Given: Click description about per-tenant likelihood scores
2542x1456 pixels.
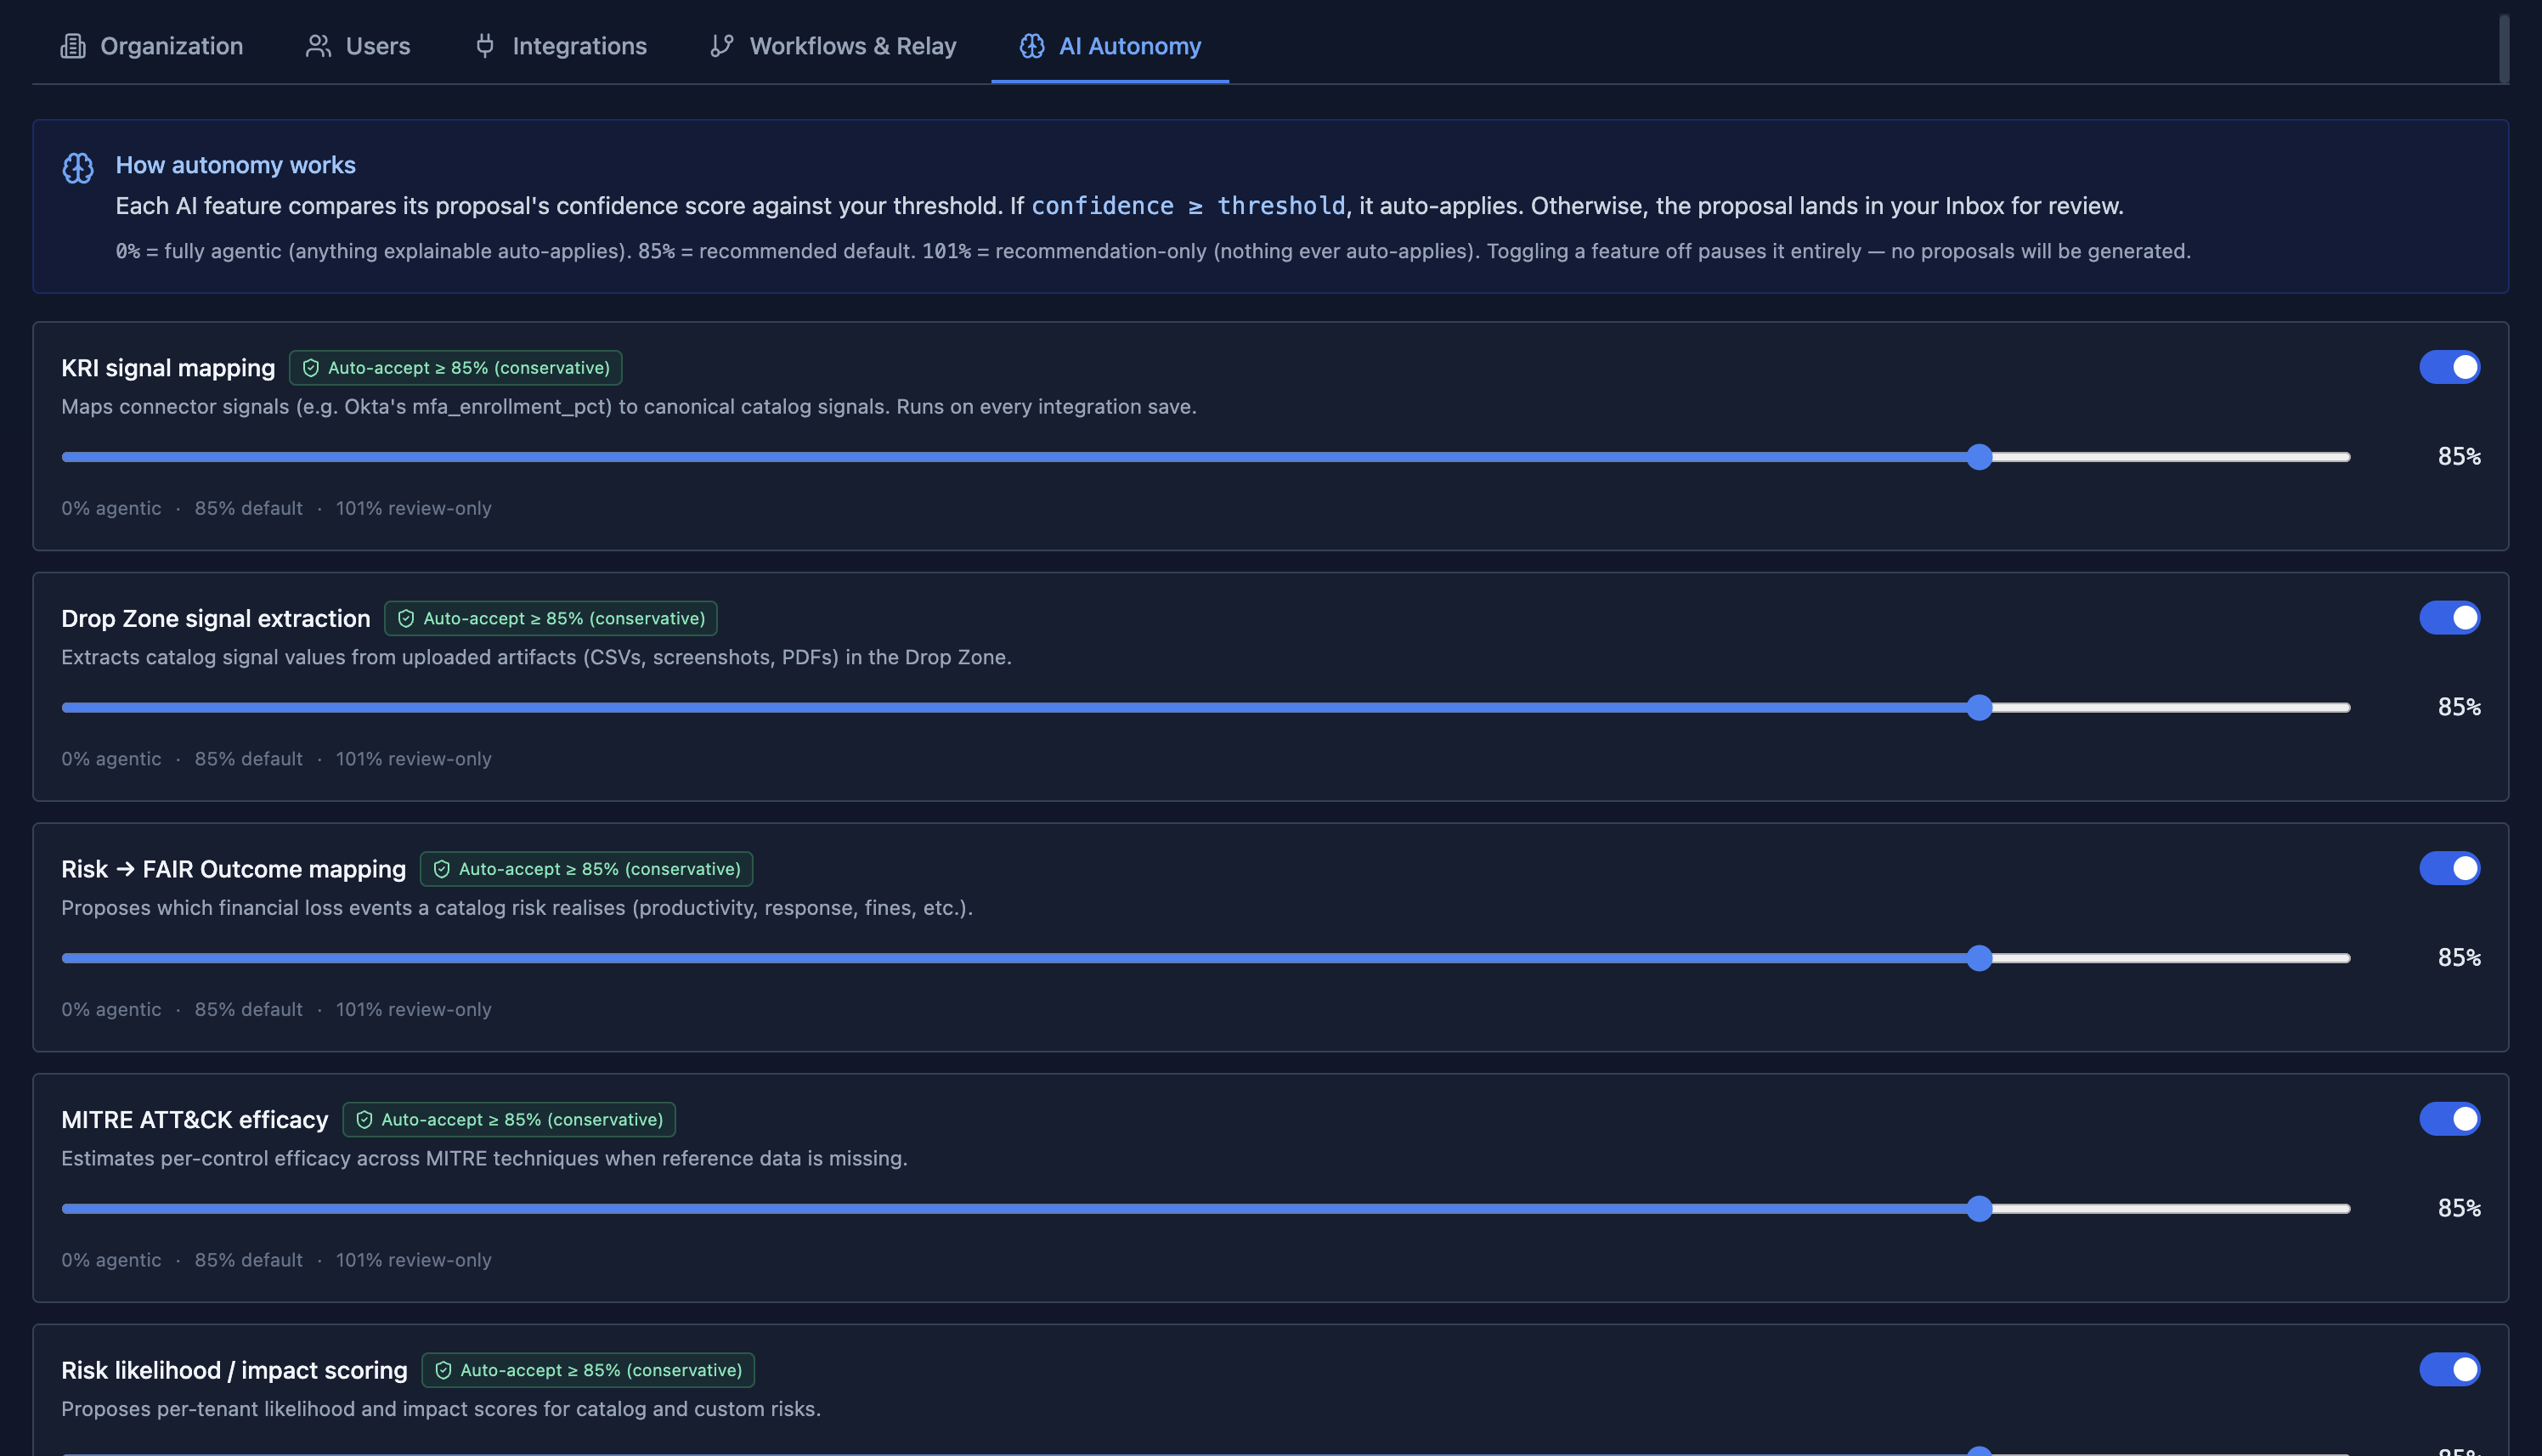Looking at the screenshot, I should (441, 1409).
